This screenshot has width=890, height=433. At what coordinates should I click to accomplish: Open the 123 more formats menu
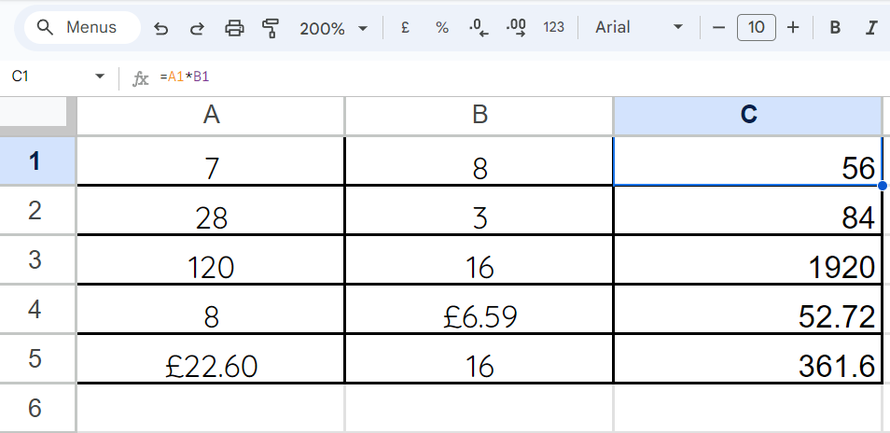tap(553, 27)
